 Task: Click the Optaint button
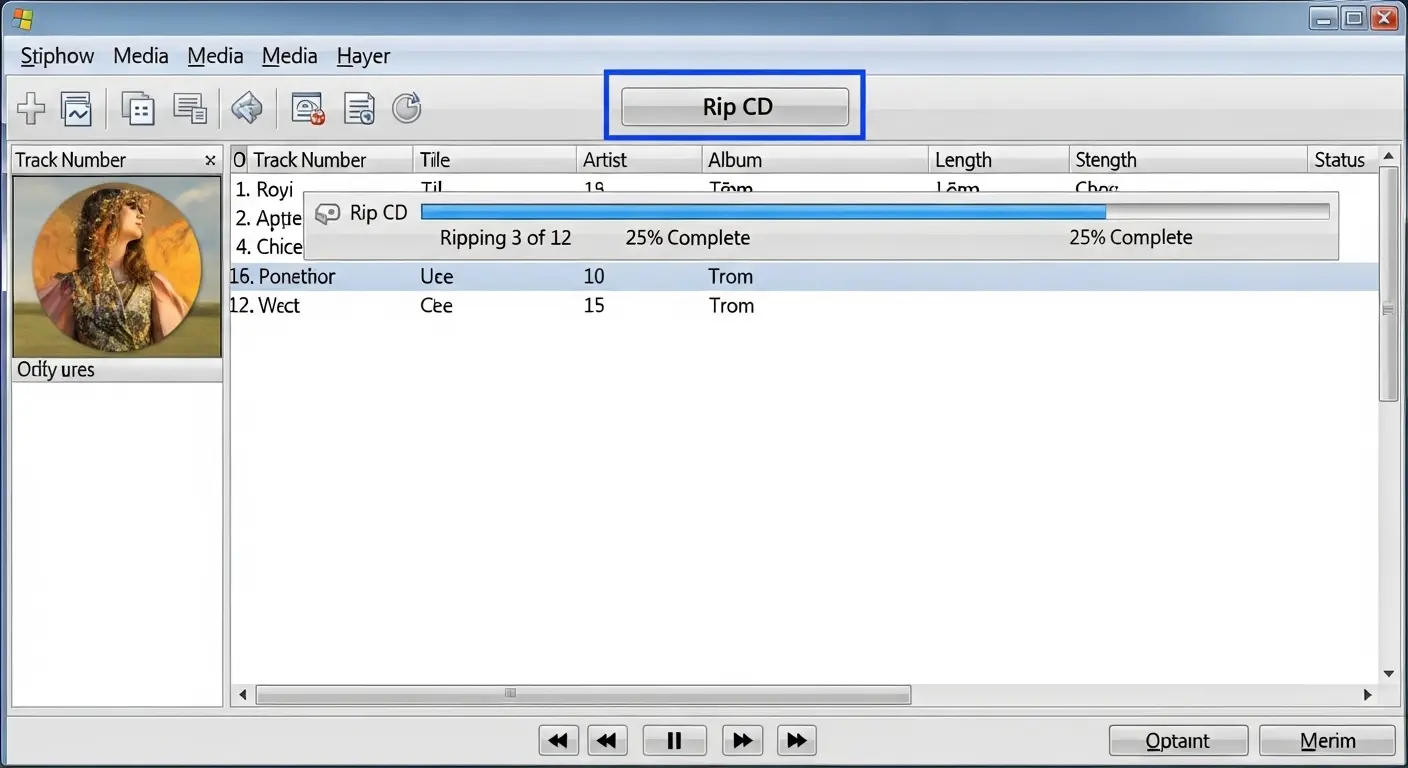pos(1178,741)
